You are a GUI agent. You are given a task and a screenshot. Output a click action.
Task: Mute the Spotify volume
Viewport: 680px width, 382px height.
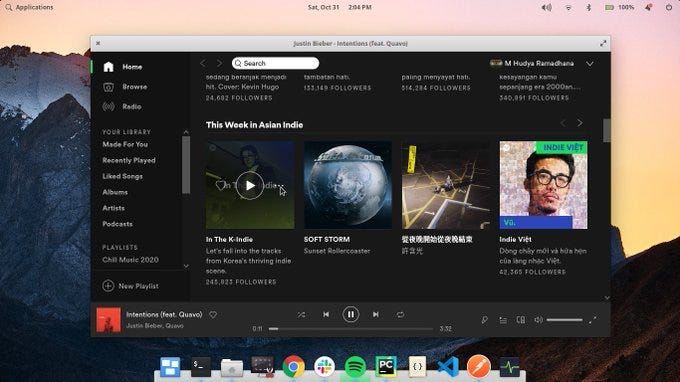(538, 320)
